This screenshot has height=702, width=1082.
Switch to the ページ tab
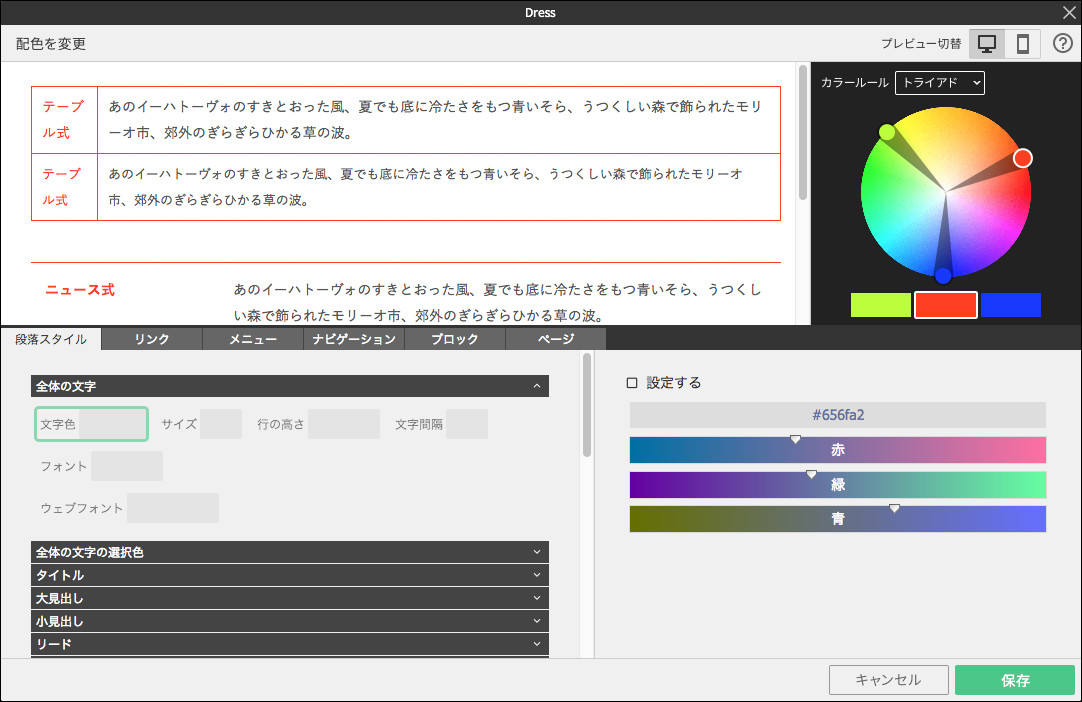point(556,339)
